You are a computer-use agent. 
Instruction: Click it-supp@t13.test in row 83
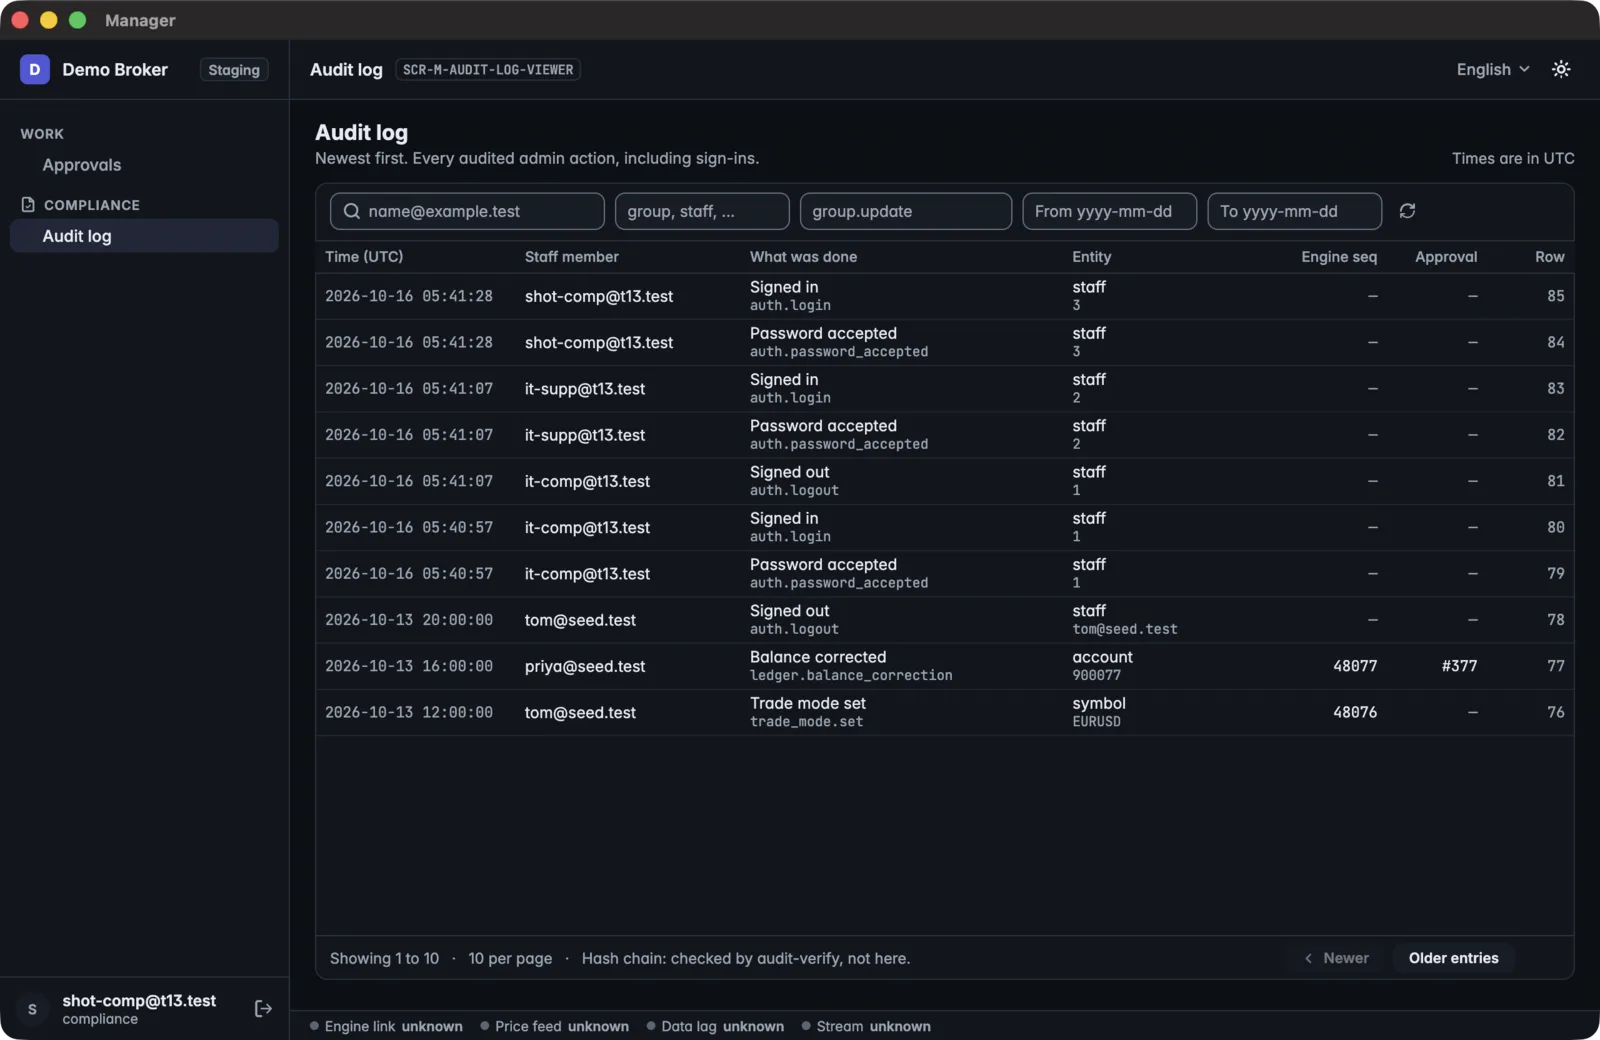point(585,389)
